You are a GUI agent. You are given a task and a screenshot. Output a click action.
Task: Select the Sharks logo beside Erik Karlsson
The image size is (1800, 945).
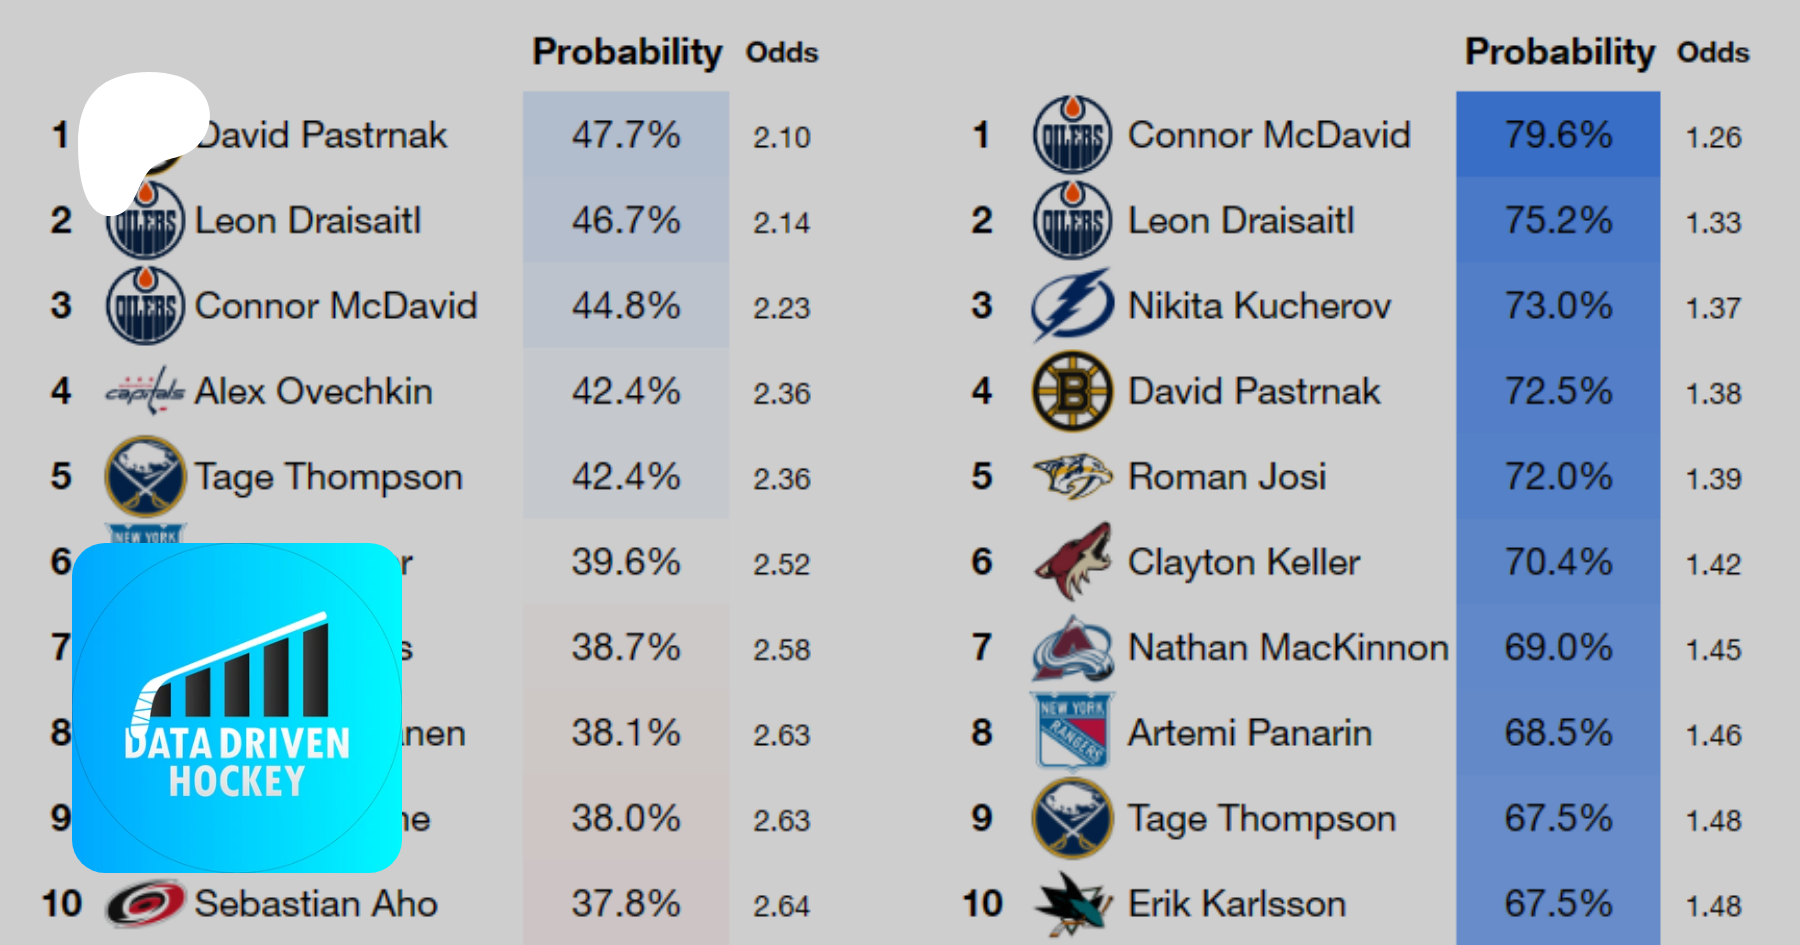click(1072, 904)
